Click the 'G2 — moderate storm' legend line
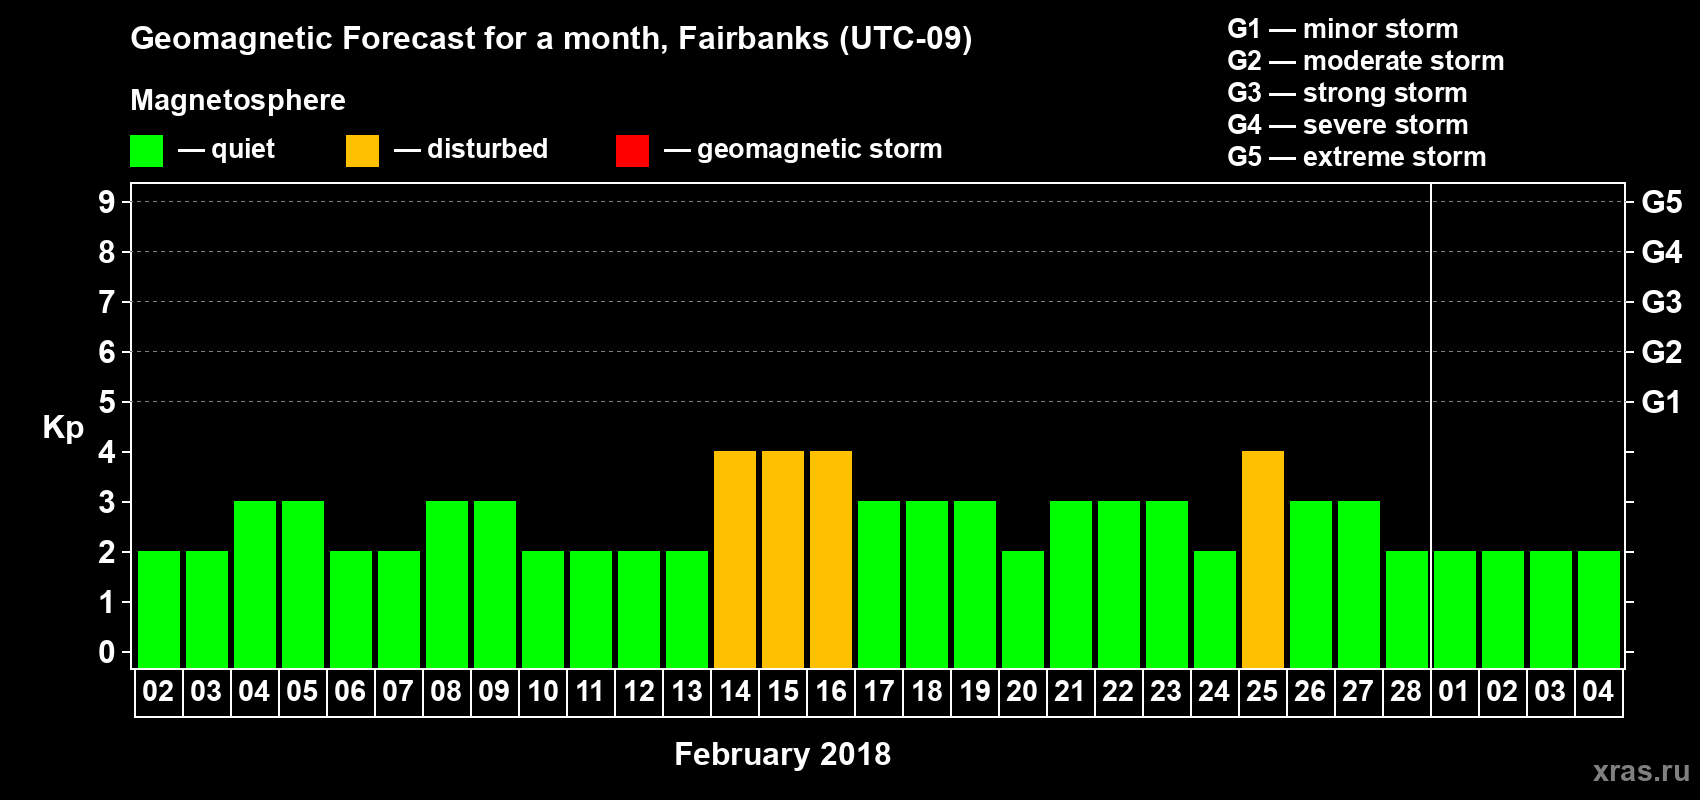The image size is (1700, 800). click(1366, 61)
